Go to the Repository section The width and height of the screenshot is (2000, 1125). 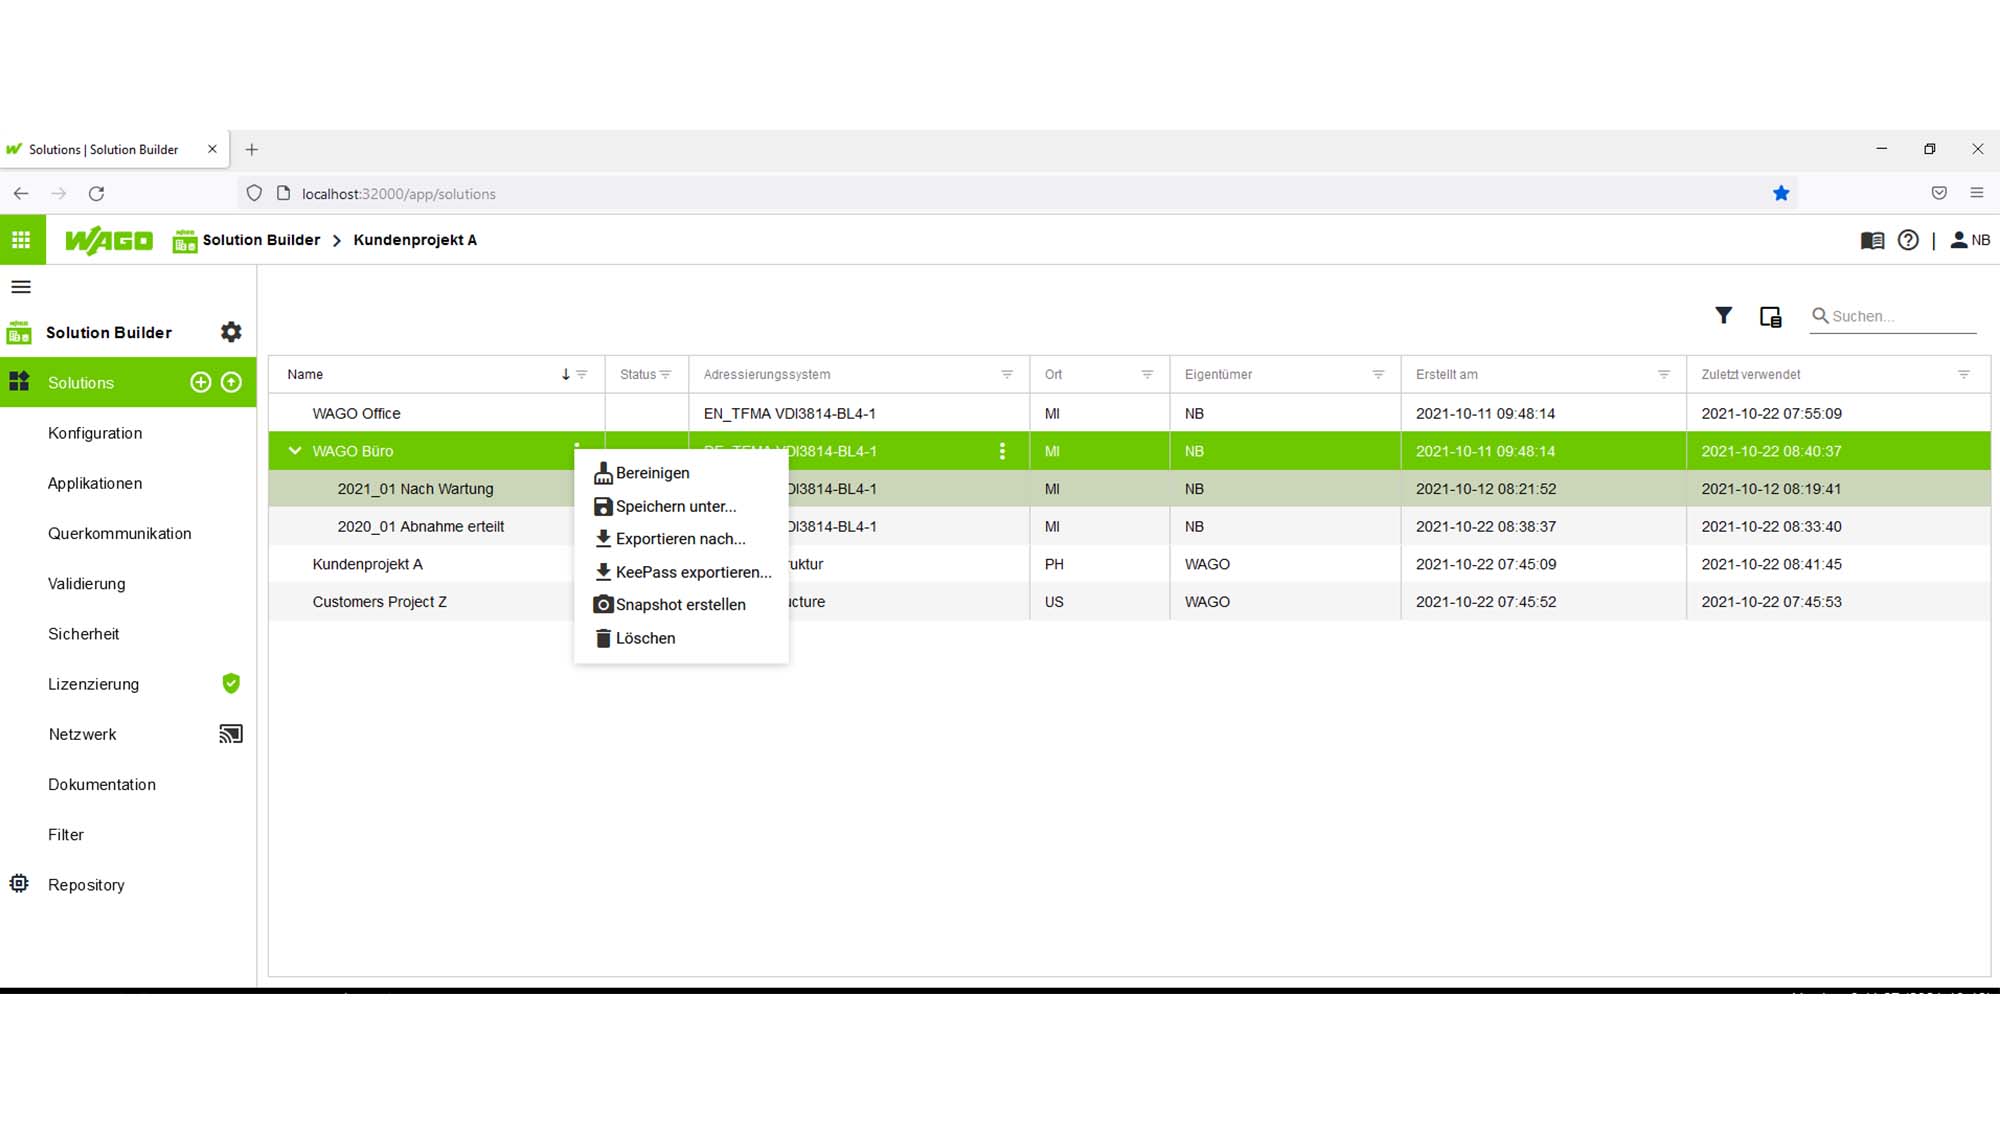tap(86, 885)
